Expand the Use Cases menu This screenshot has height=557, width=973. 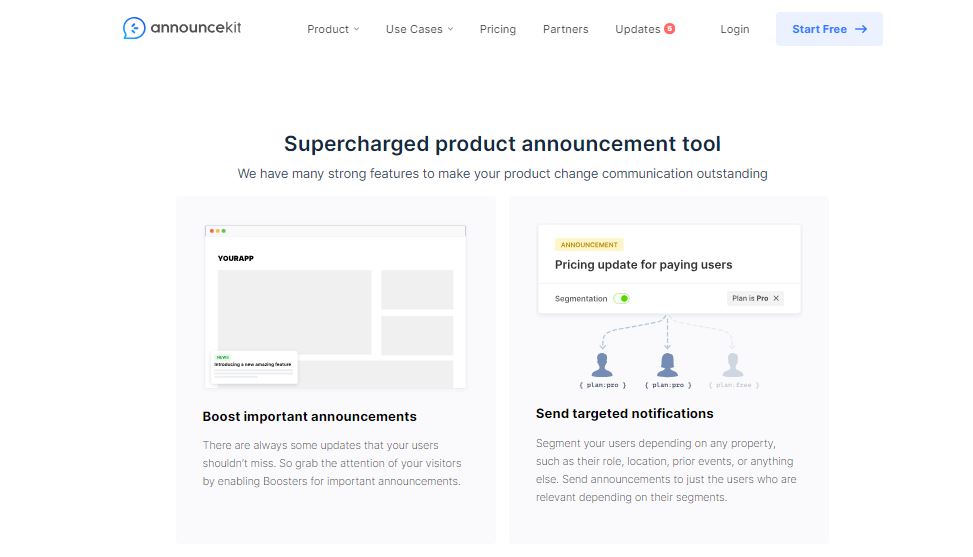(419, 29)
